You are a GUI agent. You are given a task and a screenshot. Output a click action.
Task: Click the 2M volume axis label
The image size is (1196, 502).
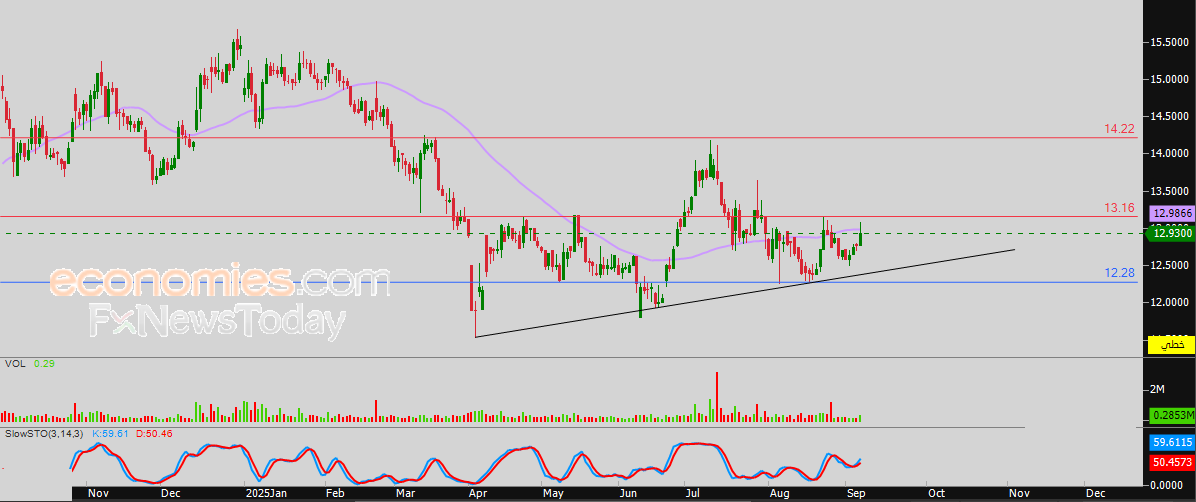click(1157, 389)
